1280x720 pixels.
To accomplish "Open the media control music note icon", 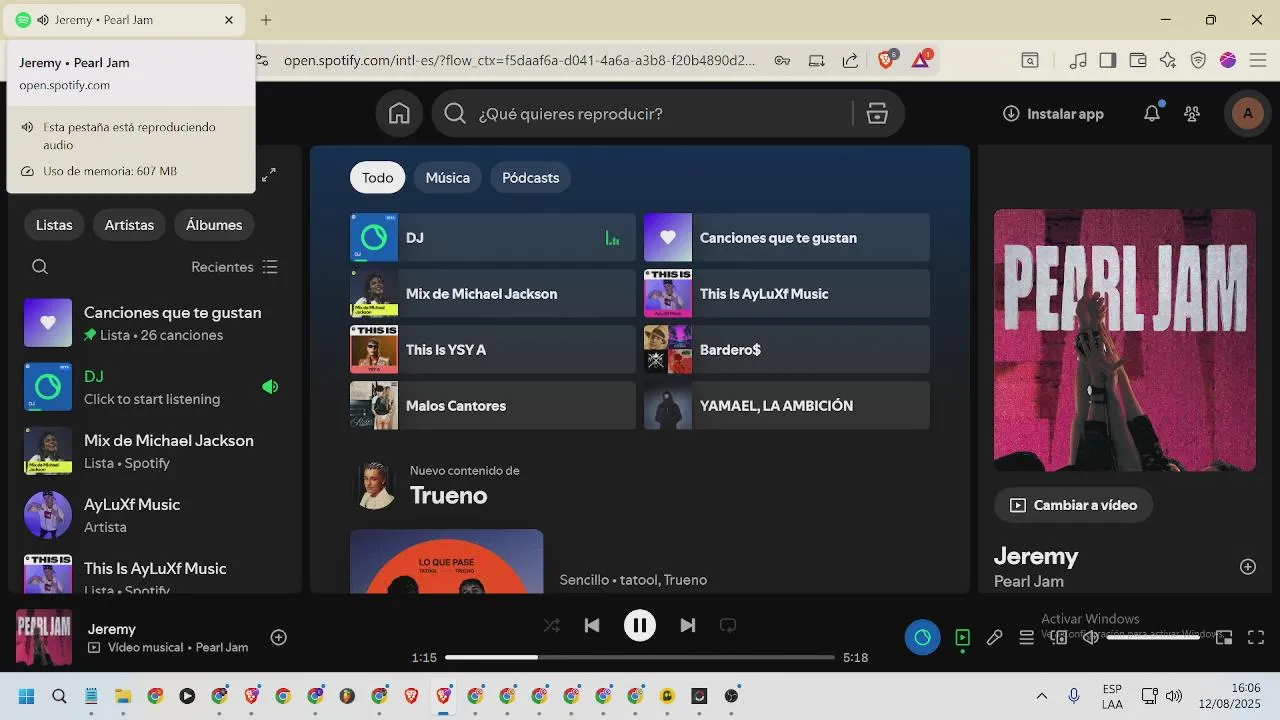I will pos(1078,60).
